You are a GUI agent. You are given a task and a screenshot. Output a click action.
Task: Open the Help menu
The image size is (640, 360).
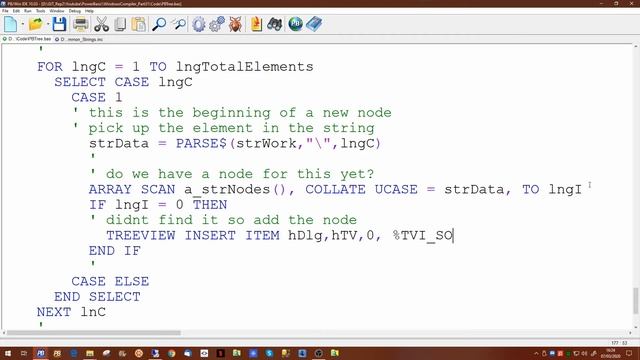(89, 11)
